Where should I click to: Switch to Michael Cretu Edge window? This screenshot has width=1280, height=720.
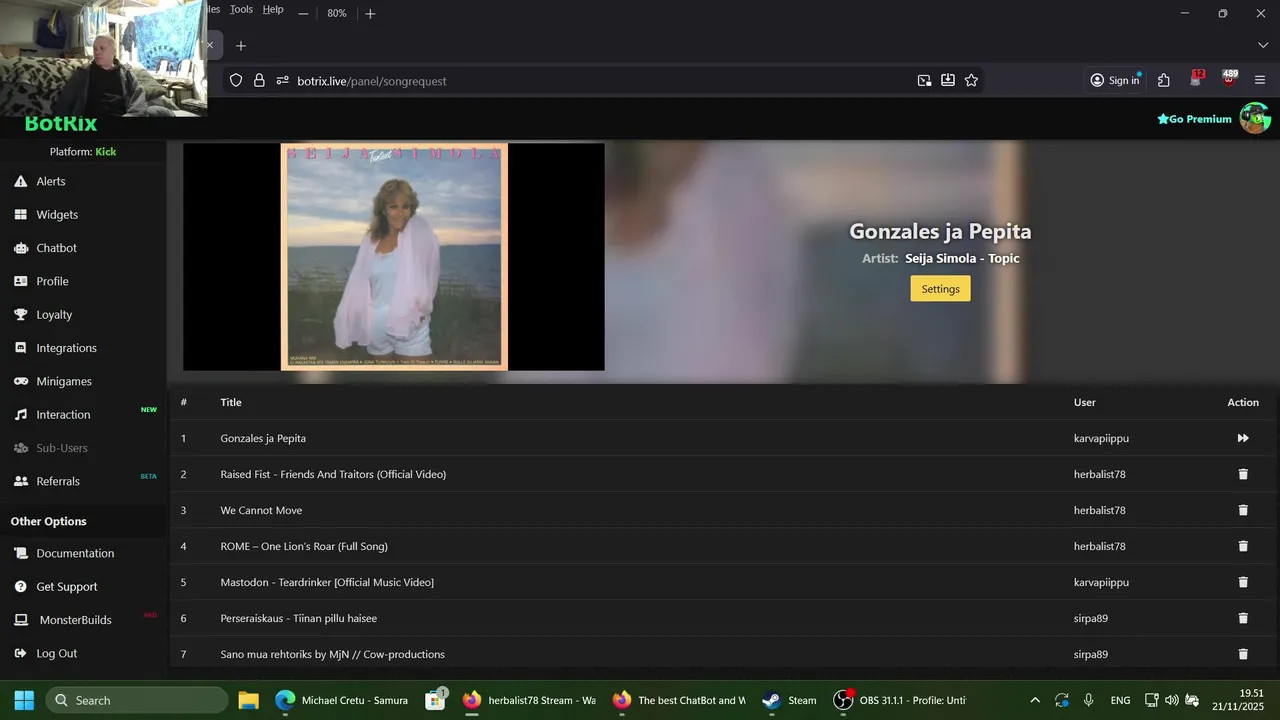(341, 700)
